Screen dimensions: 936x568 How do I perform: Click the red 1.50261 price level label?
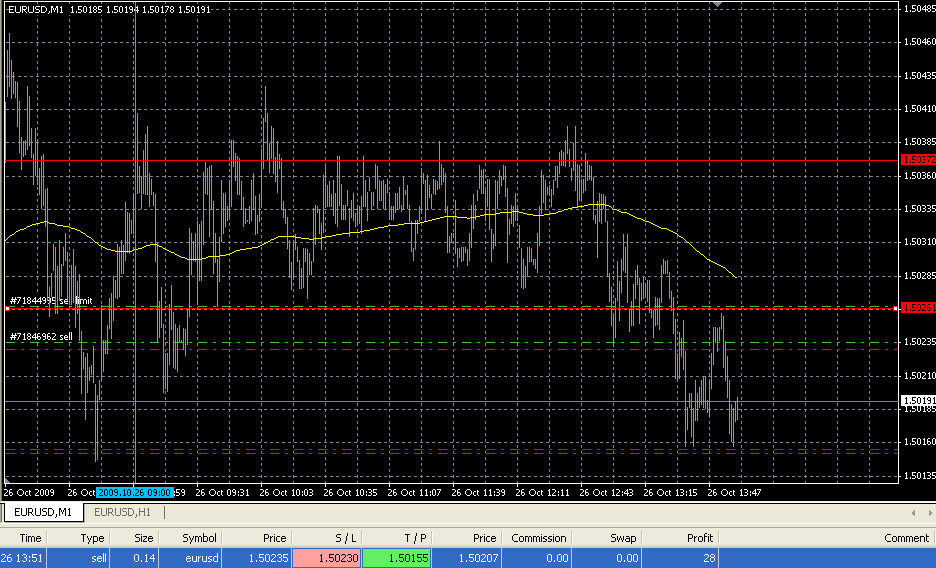click(x=917, y=308)
